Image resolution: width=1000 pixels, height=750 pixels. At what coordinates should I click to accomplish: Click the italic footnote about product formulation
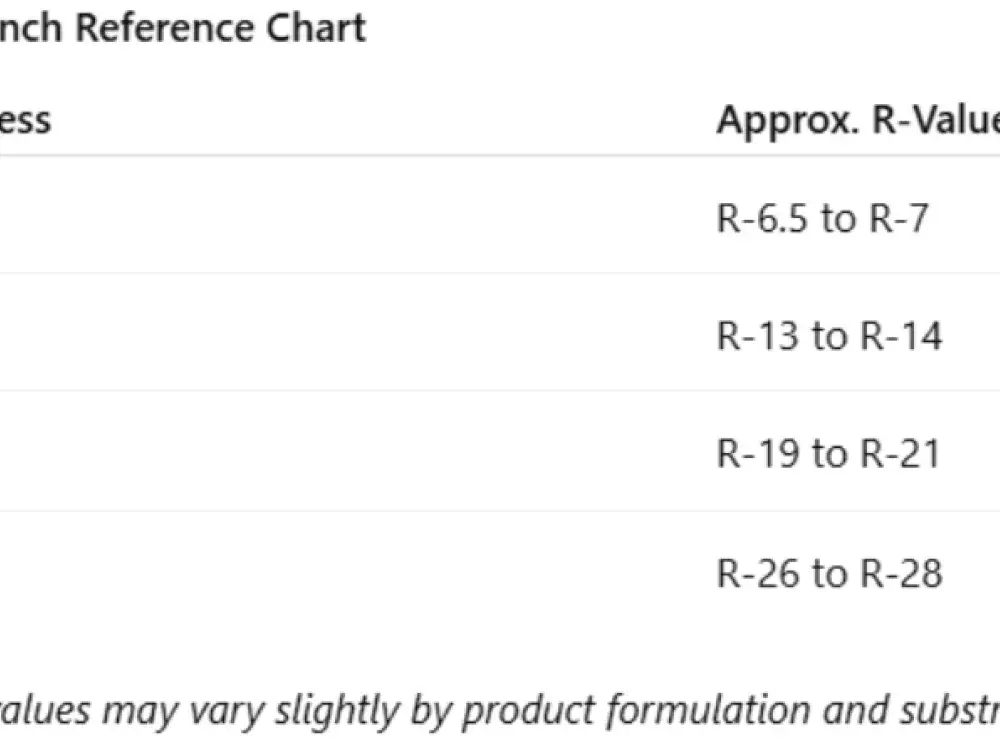tap(500, 710)
